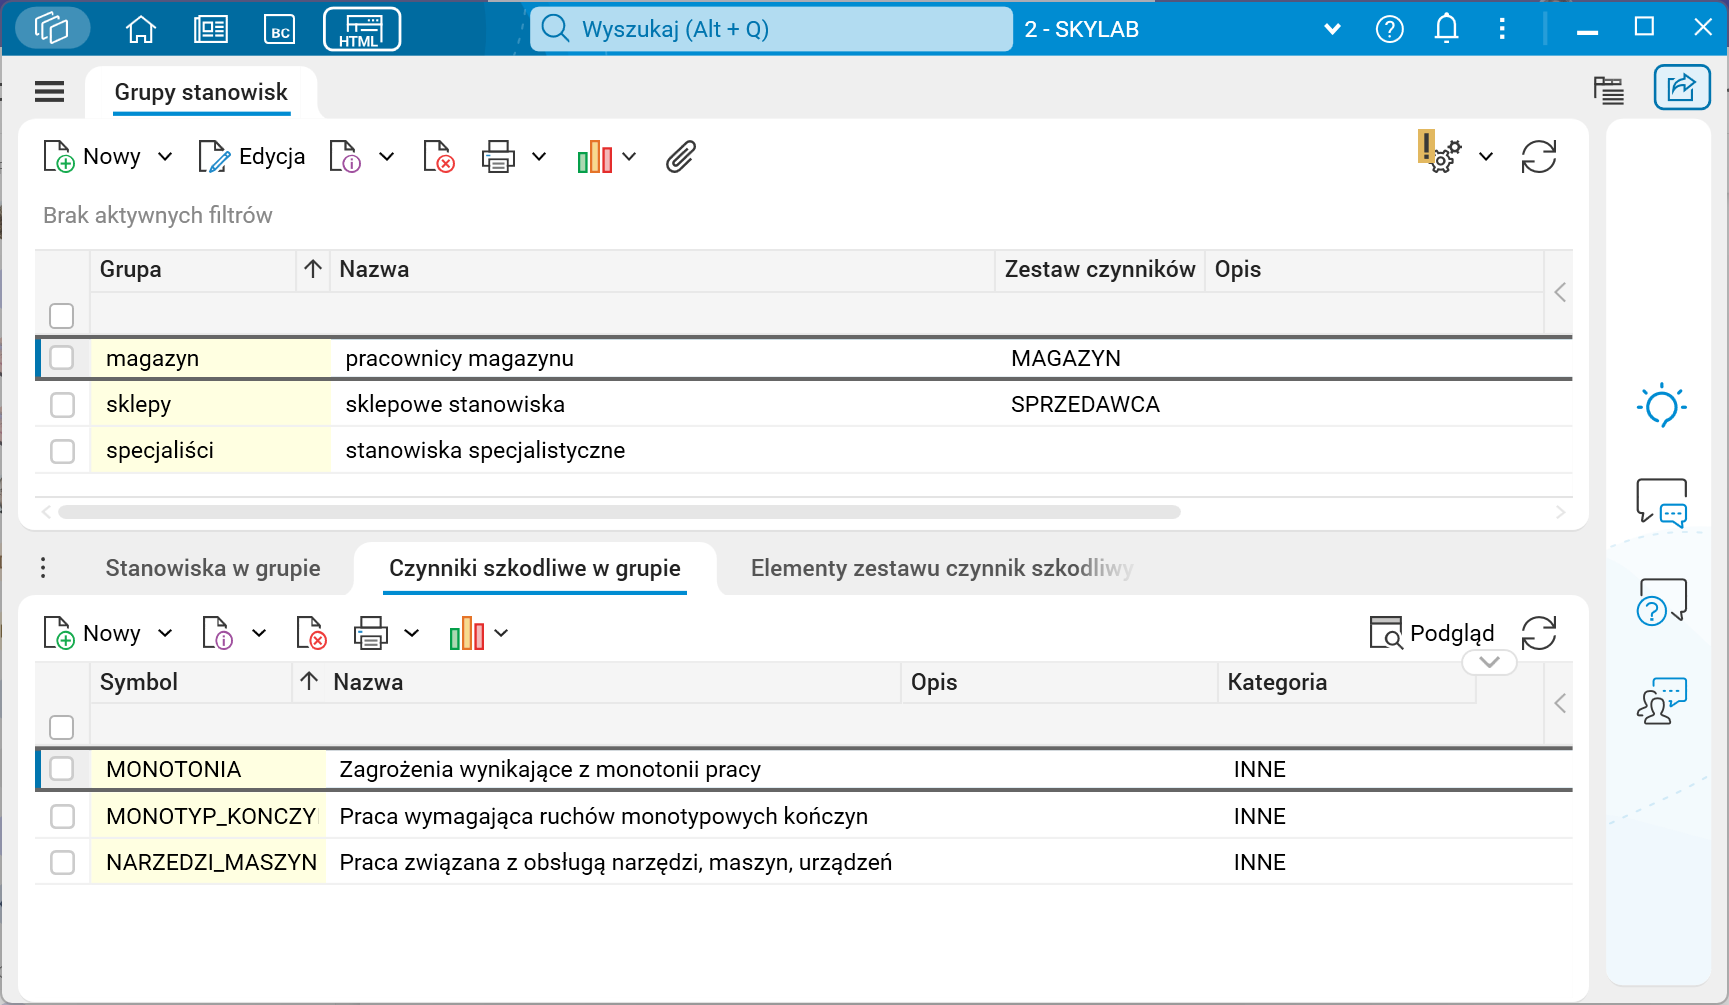This screenshot has height=1005, width=1729.
Task: Open the BC module icon
Action: pos(280,29)
